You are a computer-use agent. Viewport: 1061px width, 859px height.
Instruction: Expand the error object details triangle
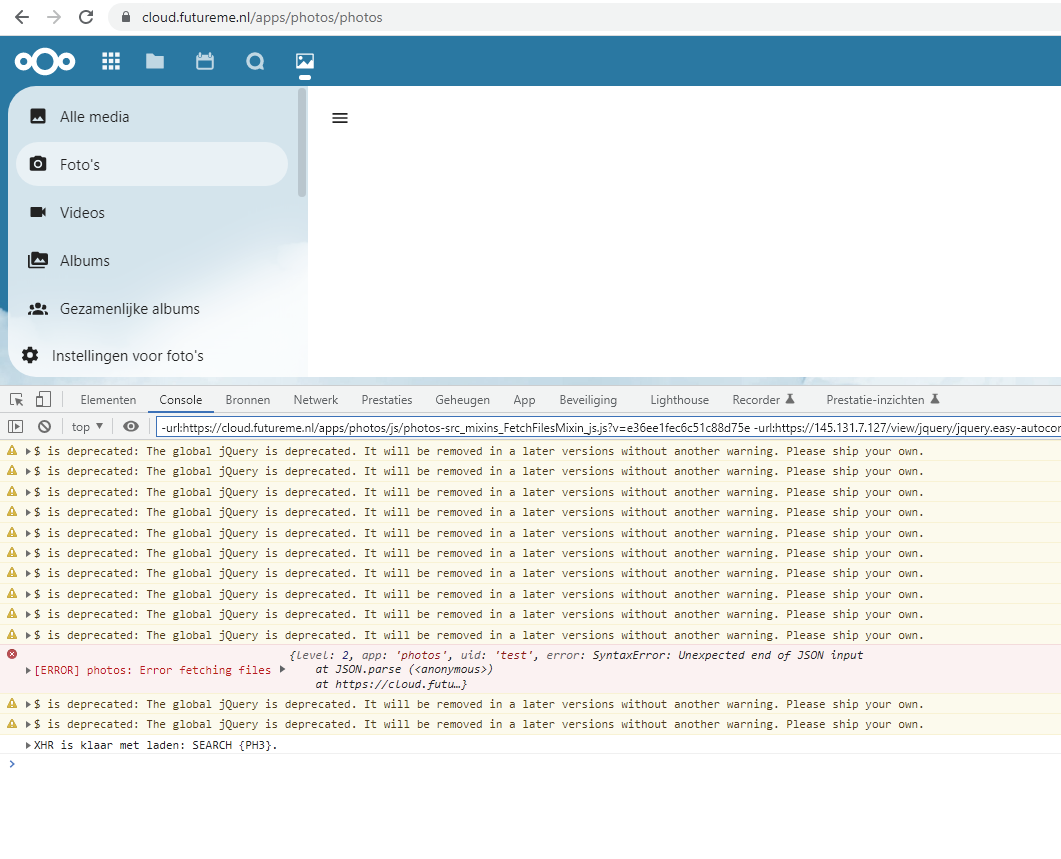click(283, 669)
